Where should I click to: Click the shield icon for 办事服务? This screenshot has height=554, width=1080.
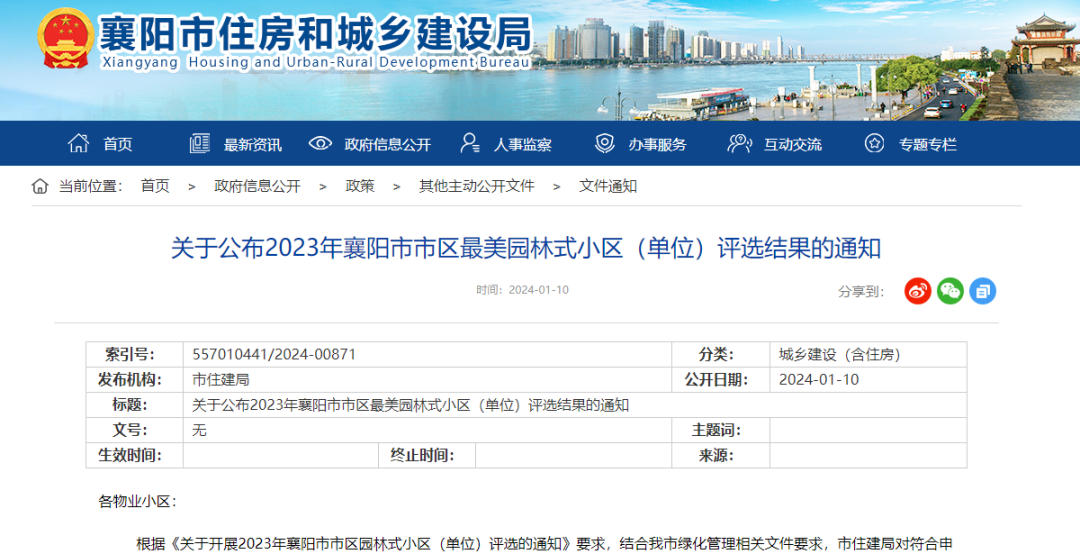tap(605, 144)
